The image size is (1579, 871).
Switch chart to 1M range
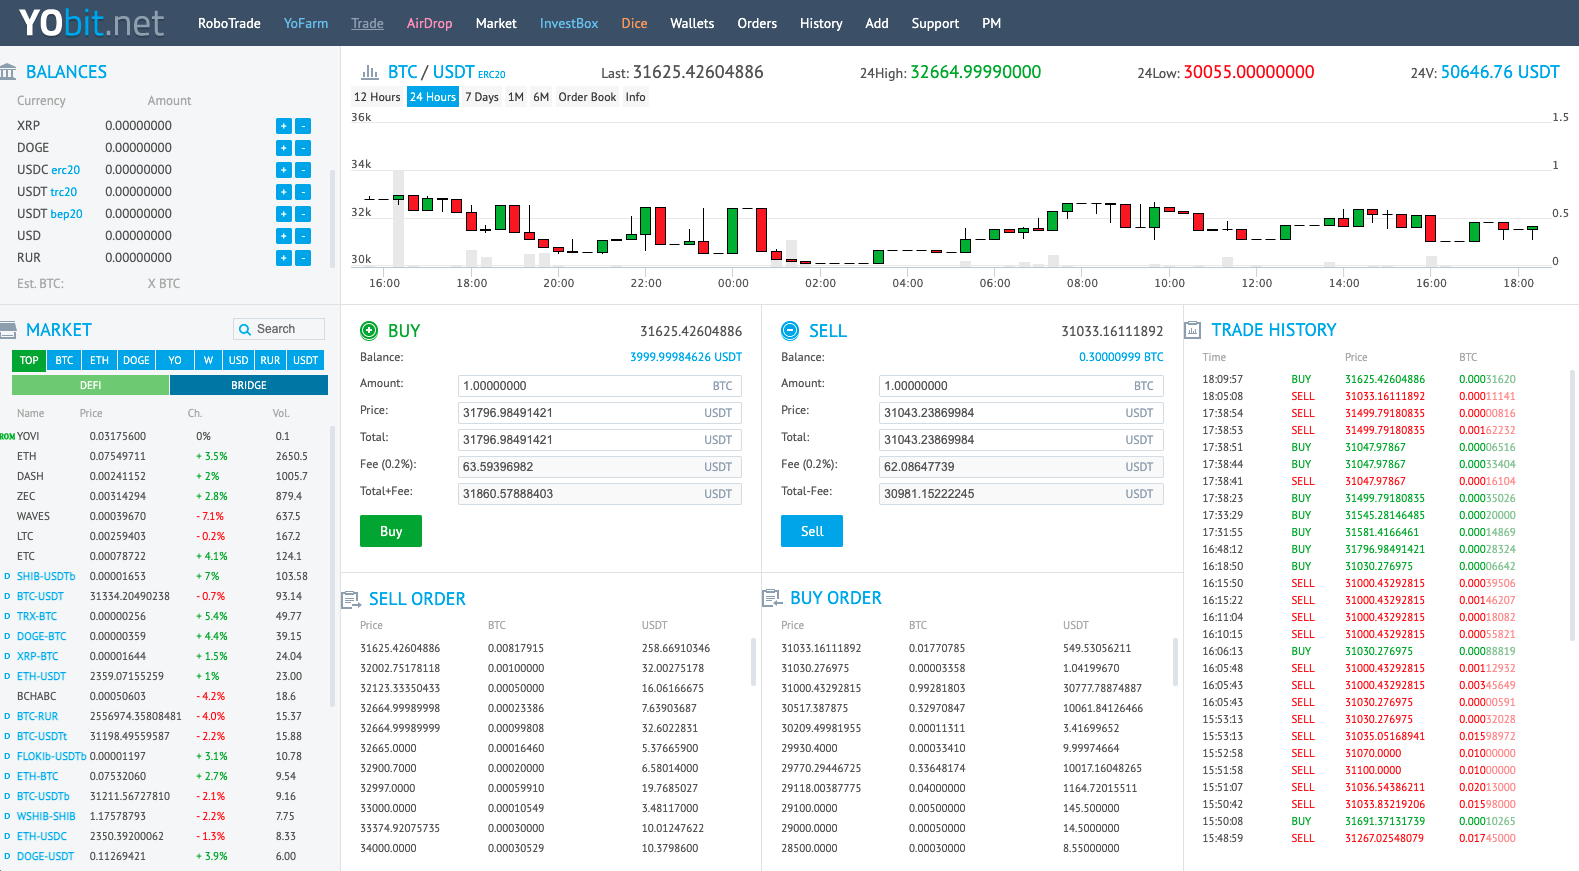pyautogui.click(x=516, y=97)
